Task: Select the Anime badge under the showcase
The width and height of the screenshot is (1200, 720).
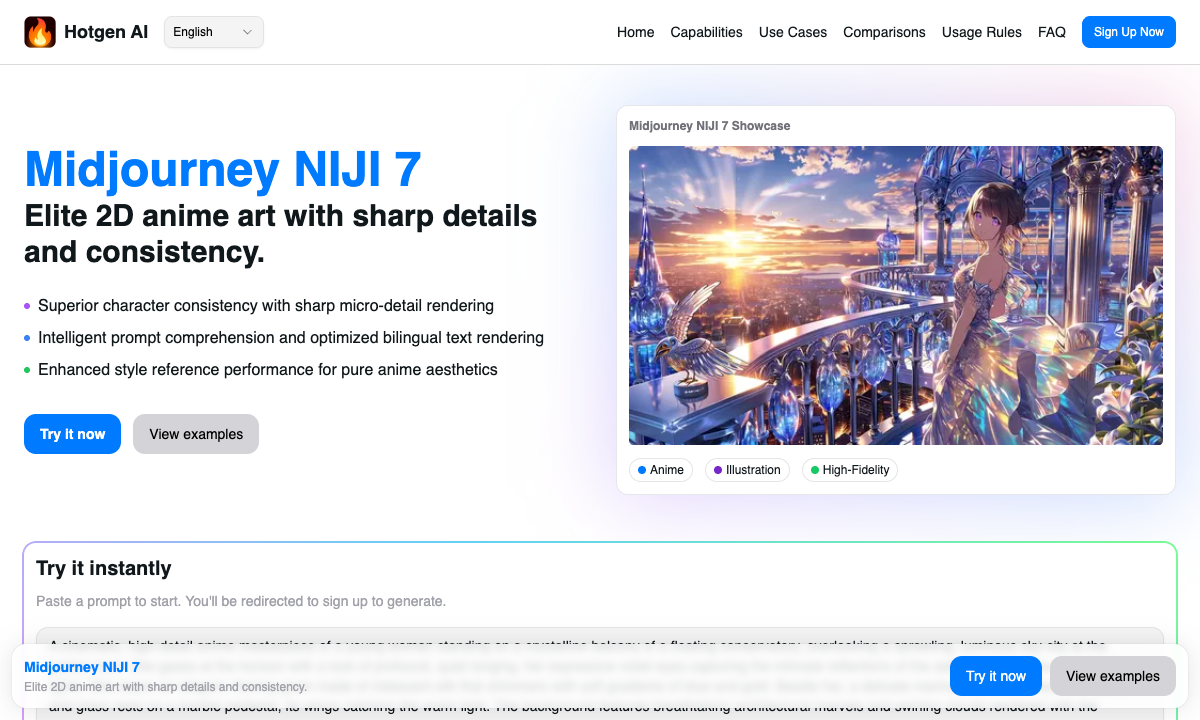Action: pyautogui.click(x=661, y=470)
